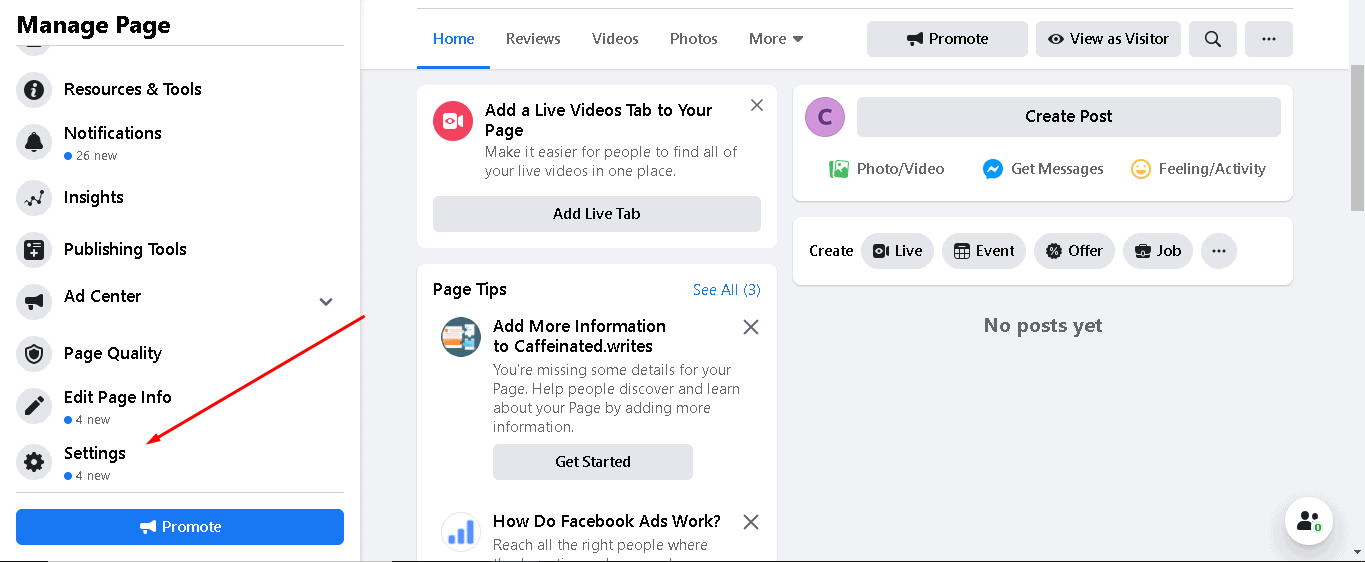Click the Ad Center megaphone icon

pos(34,302)
